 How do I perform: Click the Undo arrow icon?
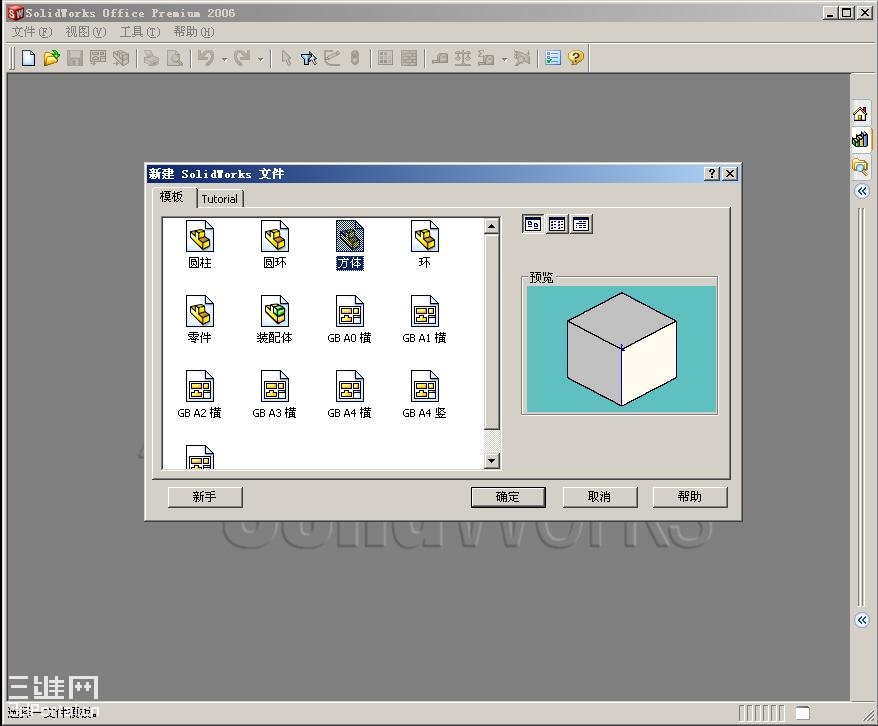pos(206,58)
